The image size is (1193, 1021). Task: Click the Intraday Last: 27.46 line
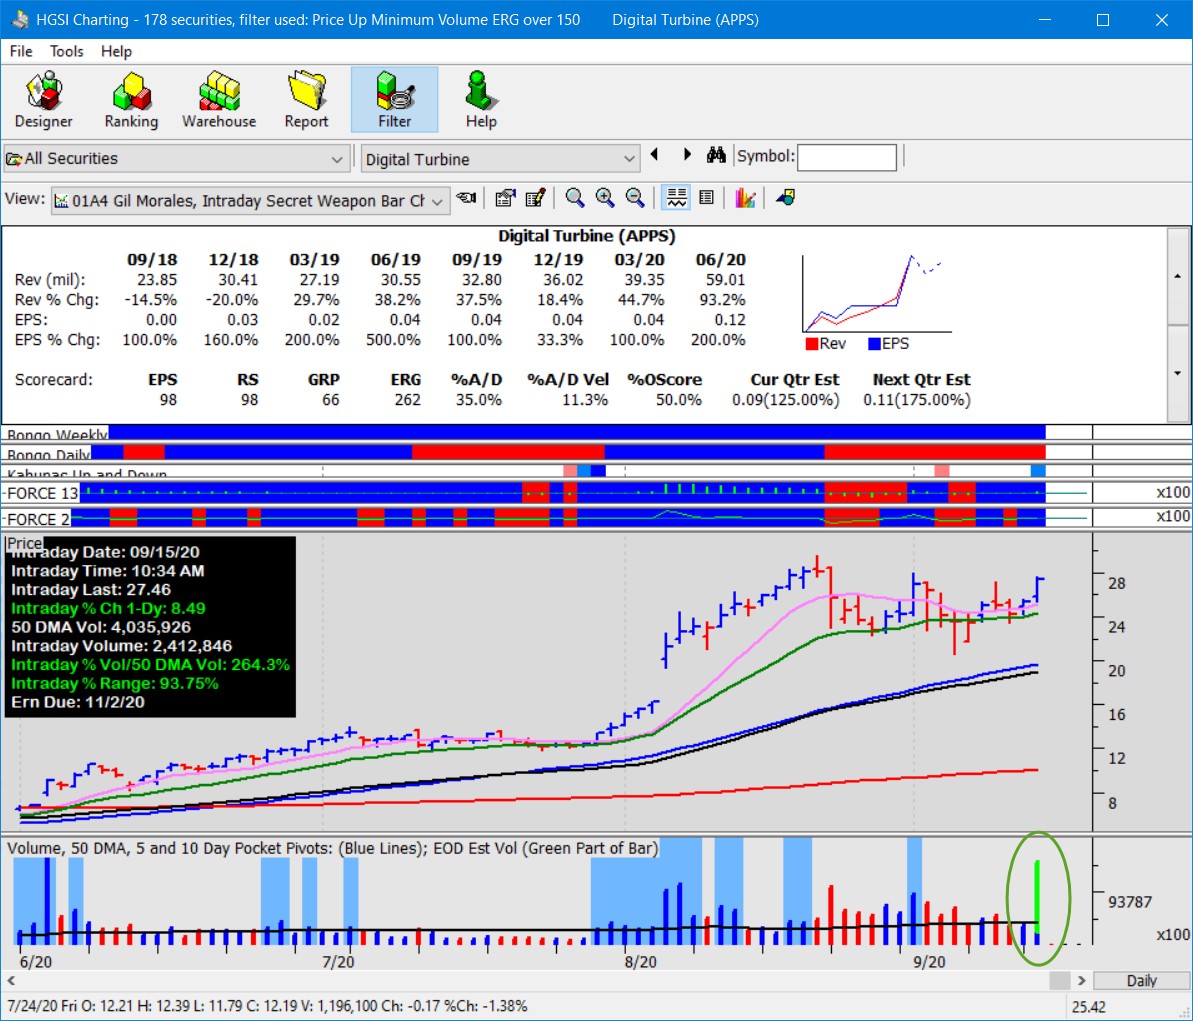click(x=91, y=590)
